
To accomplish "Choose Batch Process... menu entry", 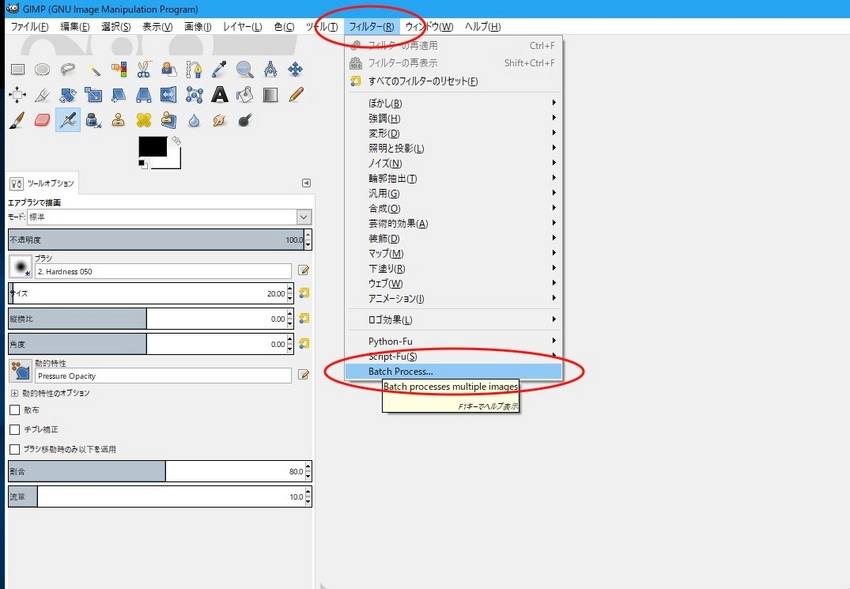I will (454, 371).
